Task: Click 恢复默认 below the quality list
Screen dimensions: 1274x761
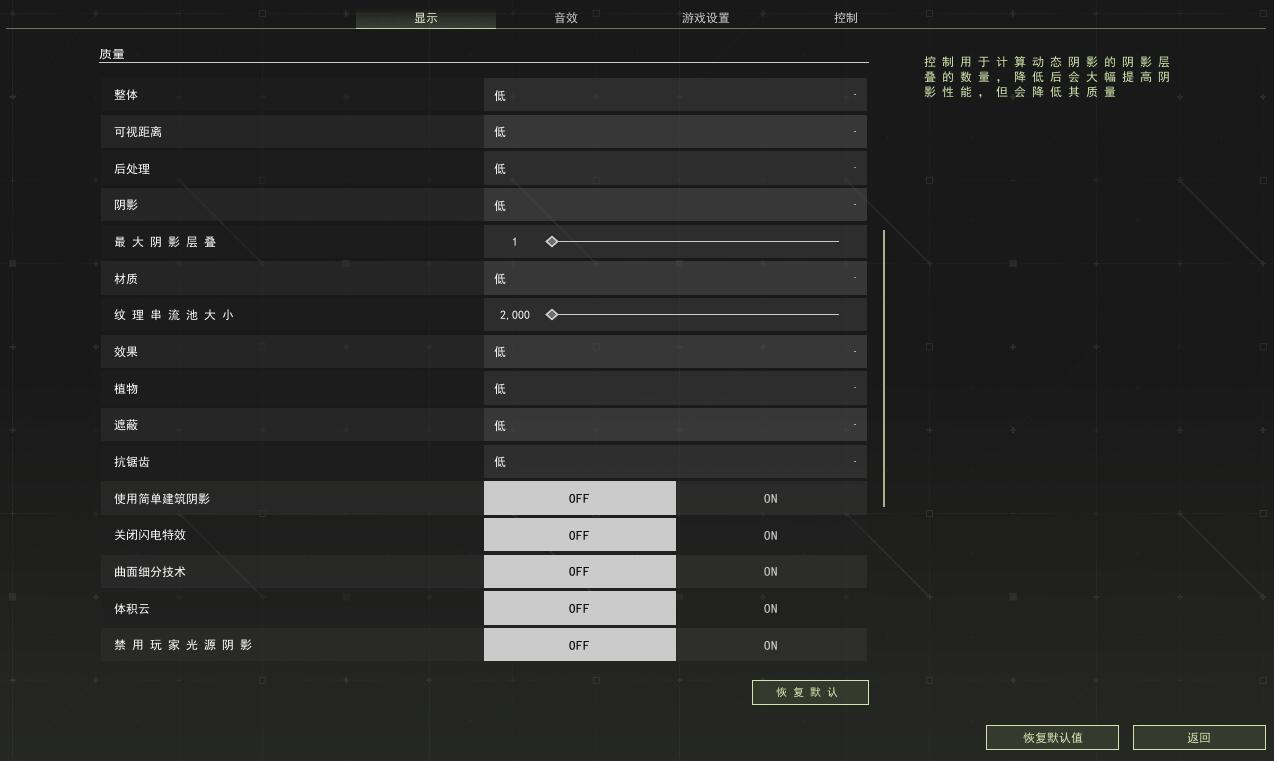Action: (810, 692)
